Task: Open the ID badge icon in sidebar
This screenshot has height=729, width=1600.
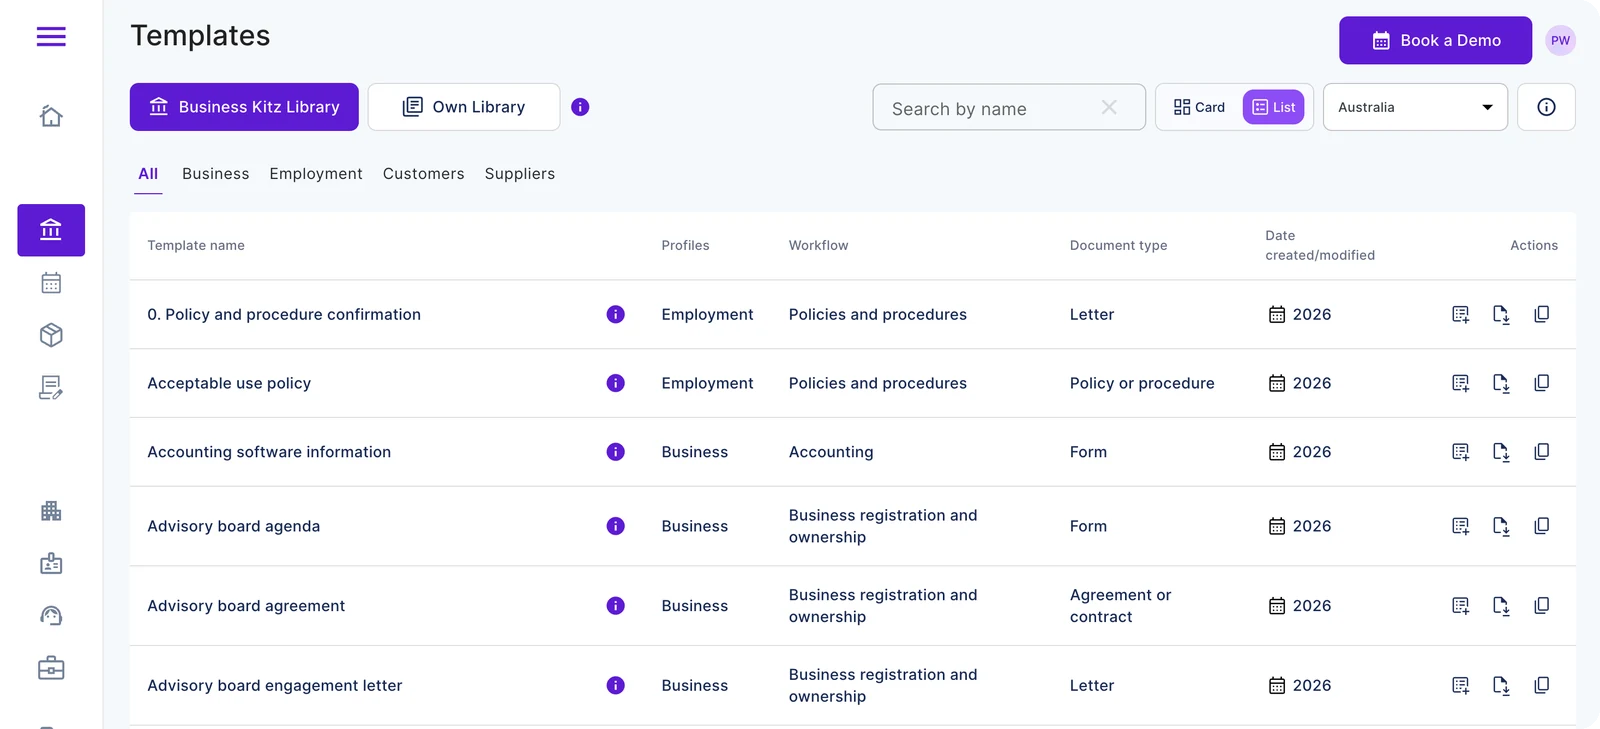Action: click(x=51, y=564)
